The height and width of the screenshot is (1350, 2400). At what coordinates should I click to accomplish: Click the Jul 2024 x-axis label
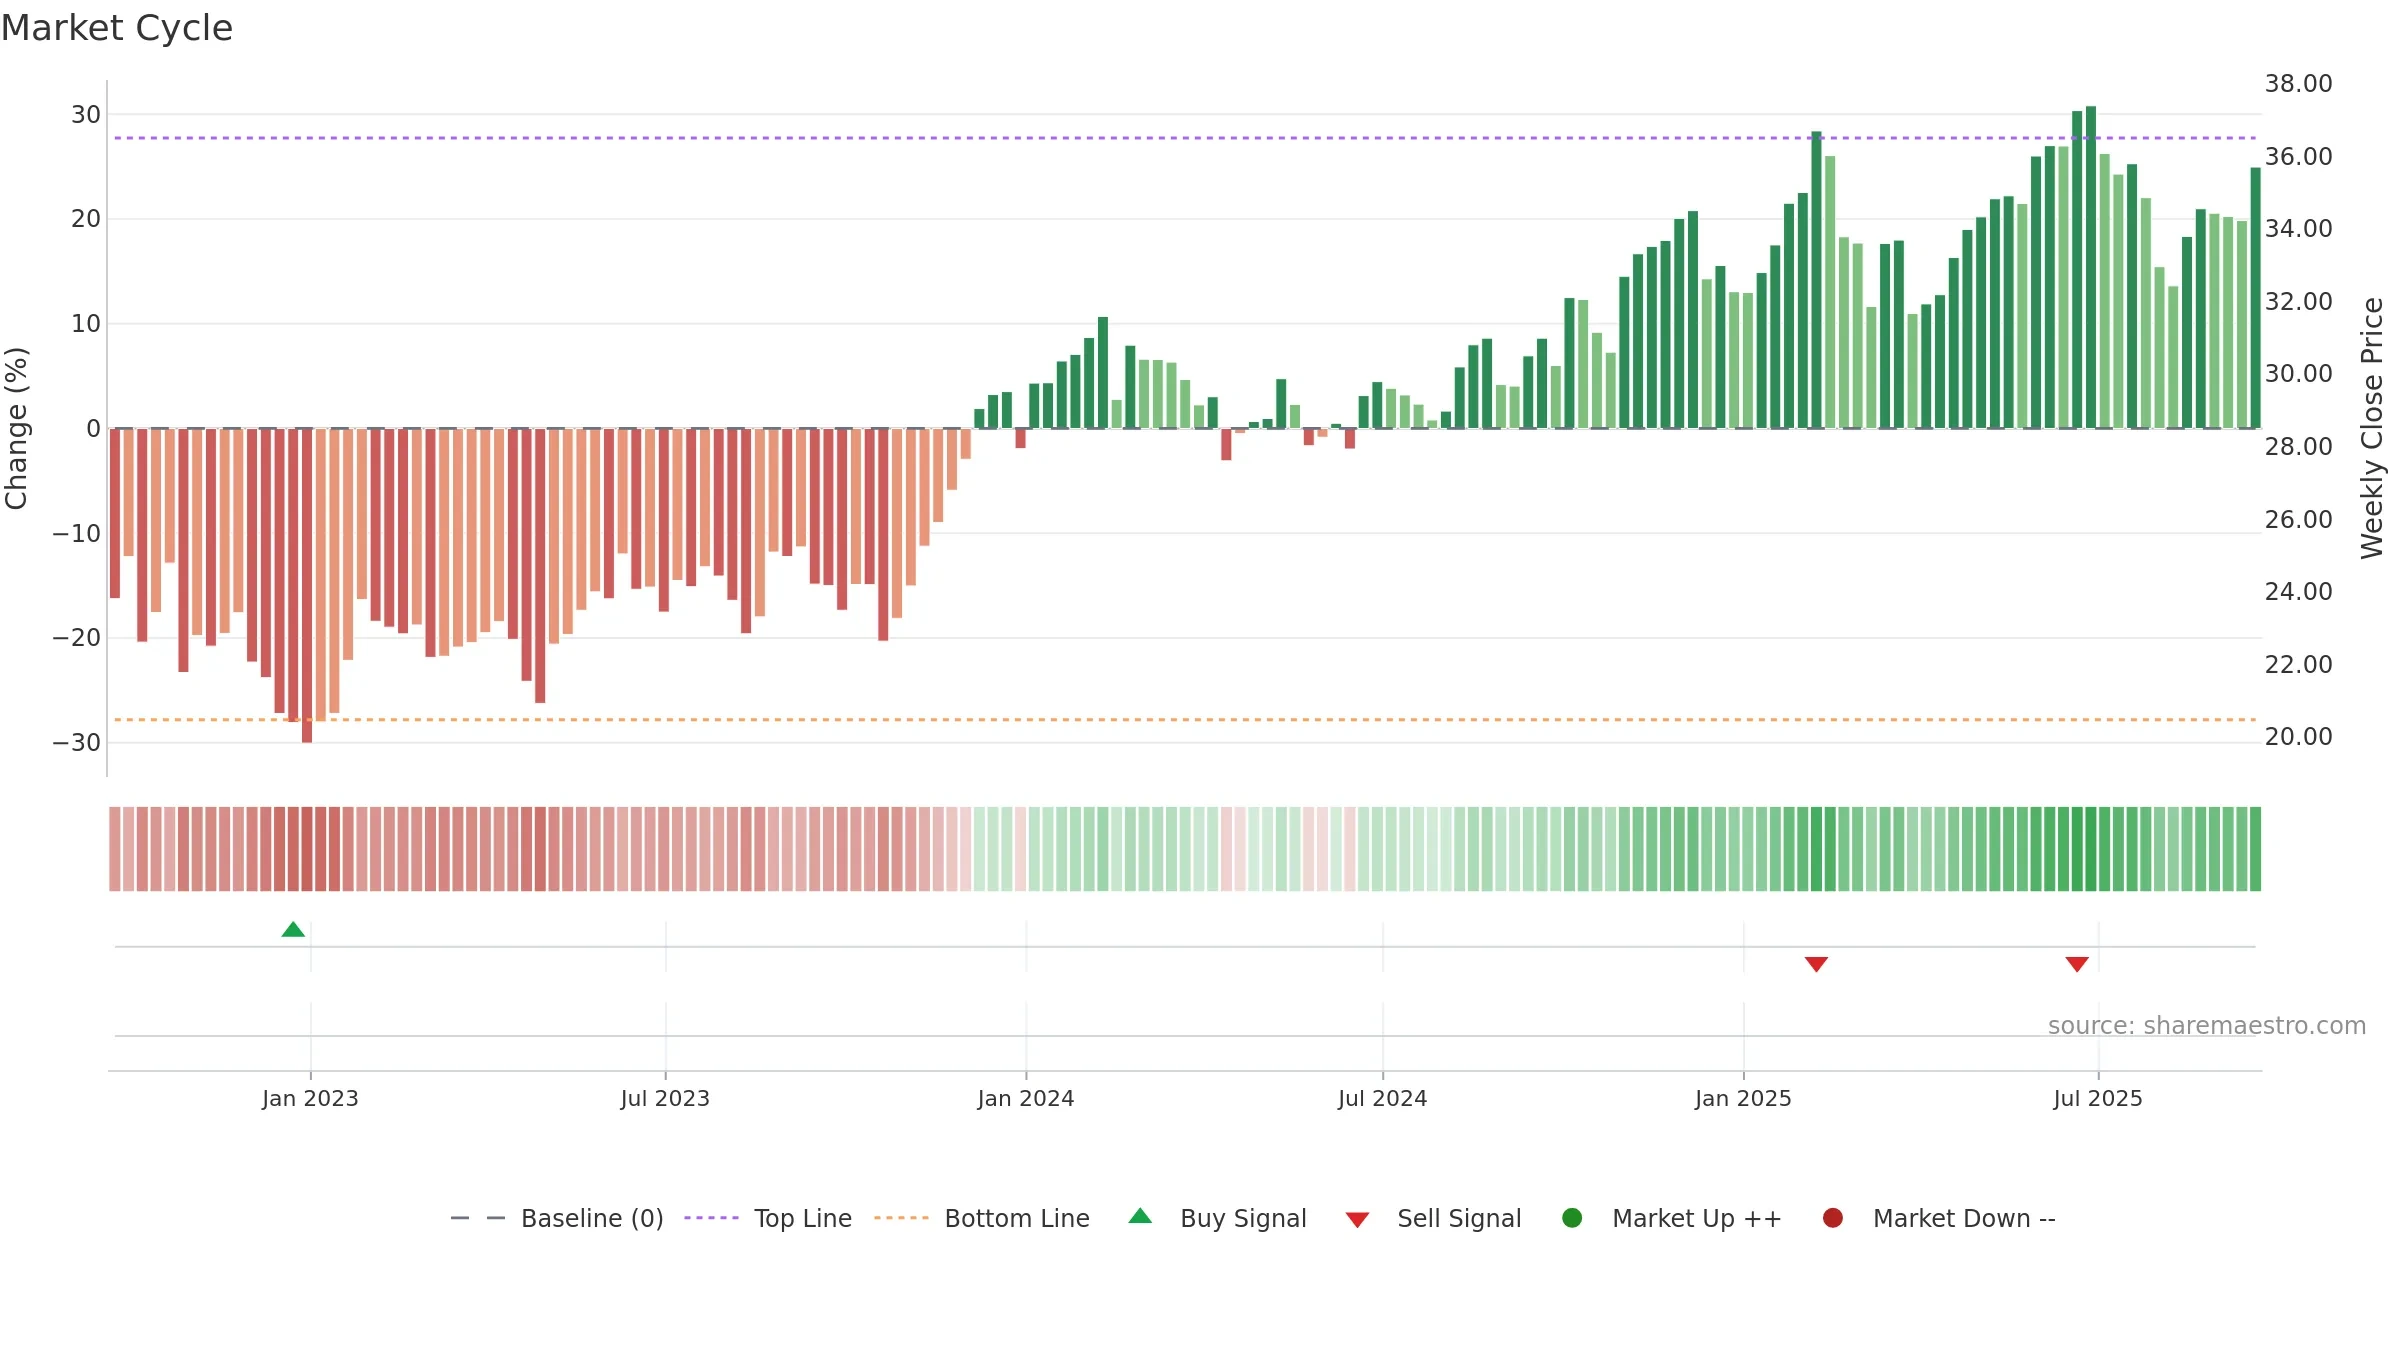pos(1383,1098)
